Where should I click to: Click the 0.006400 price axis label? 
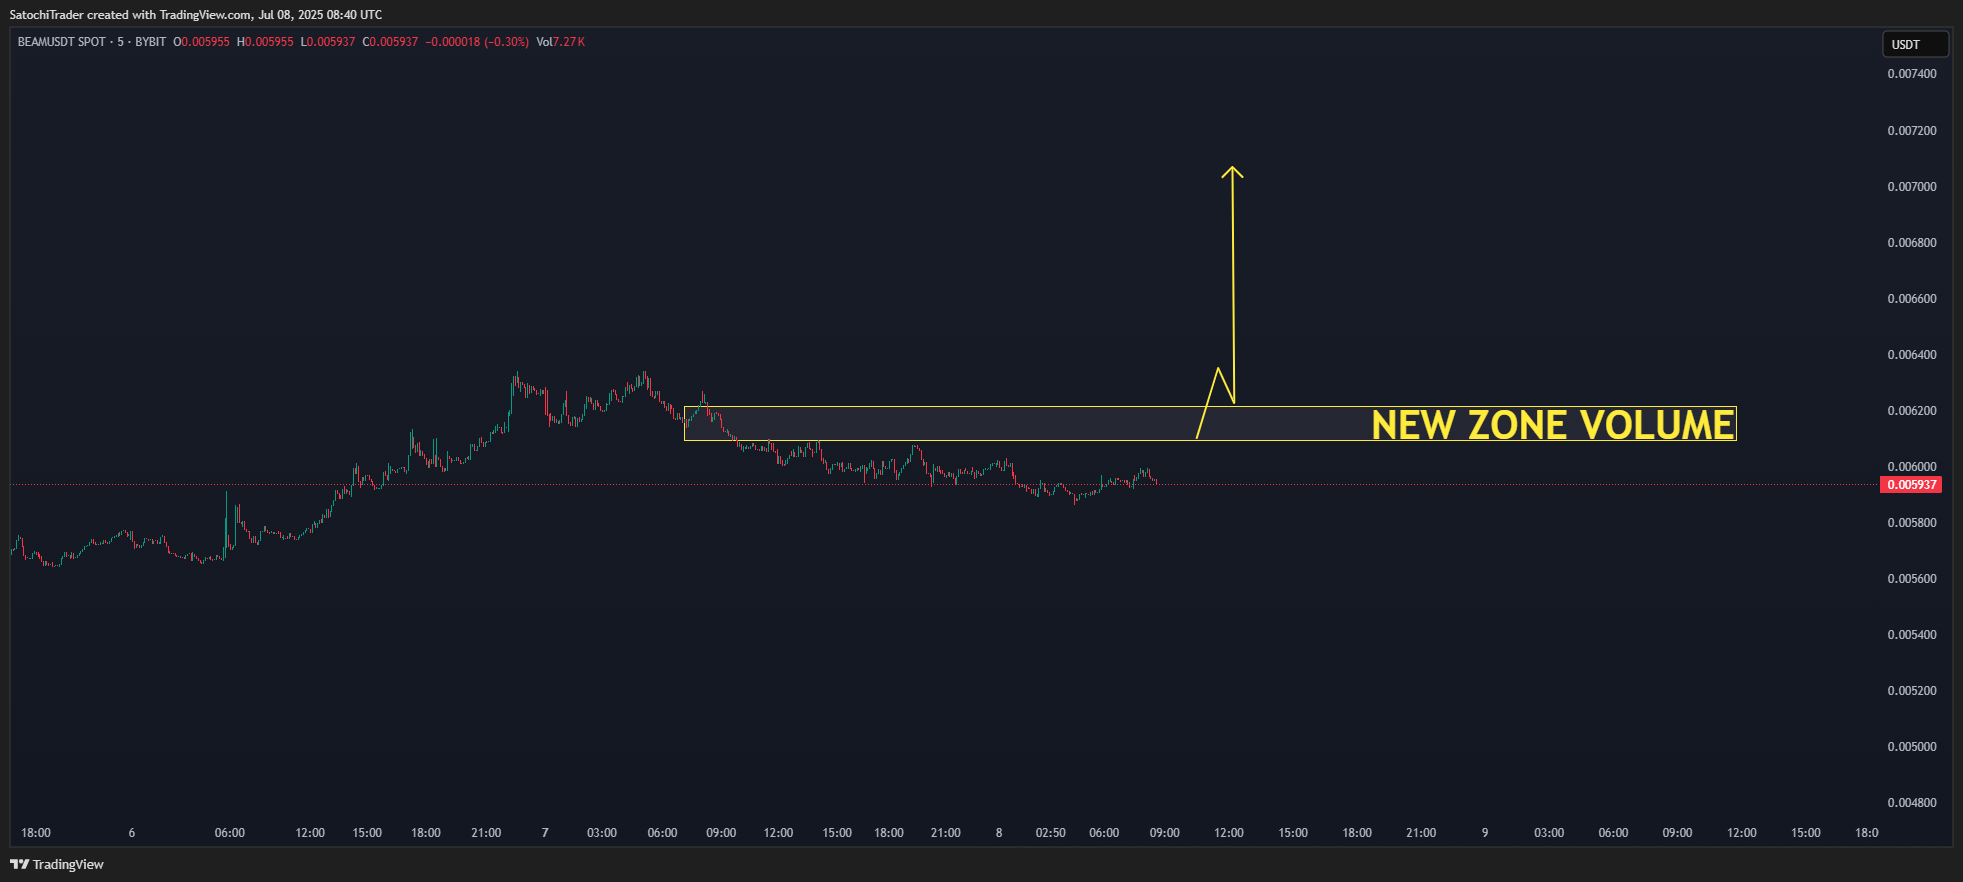1912,355
